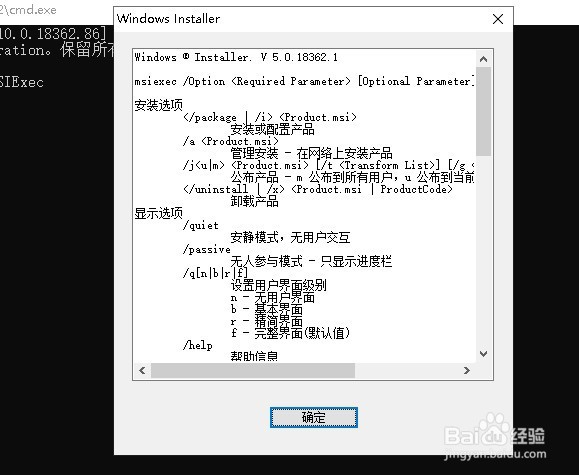Click the '/j<u|m> <Product.msi>' line
The width and height of the screenshot is (579, 475).
click(x=329, y=165)
